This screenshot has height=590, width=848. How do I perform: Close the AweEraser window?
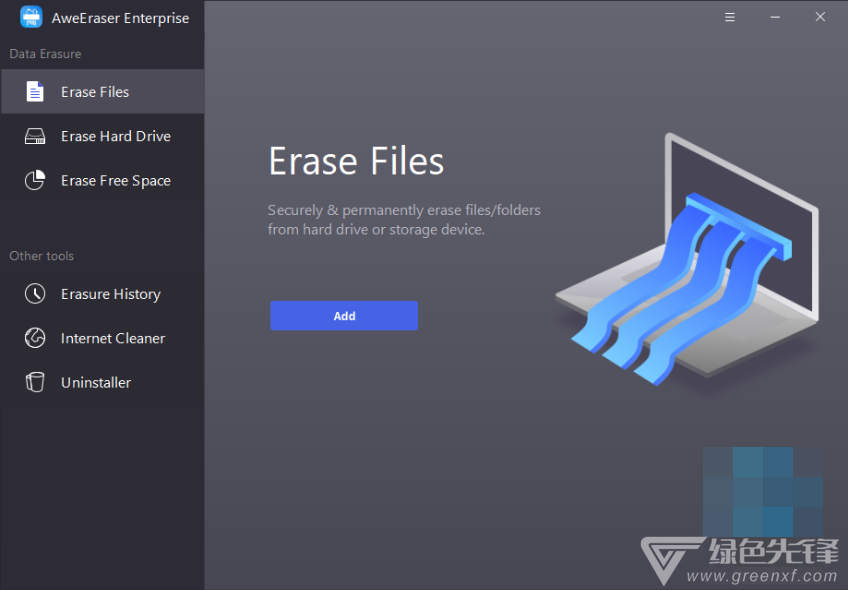820,17
